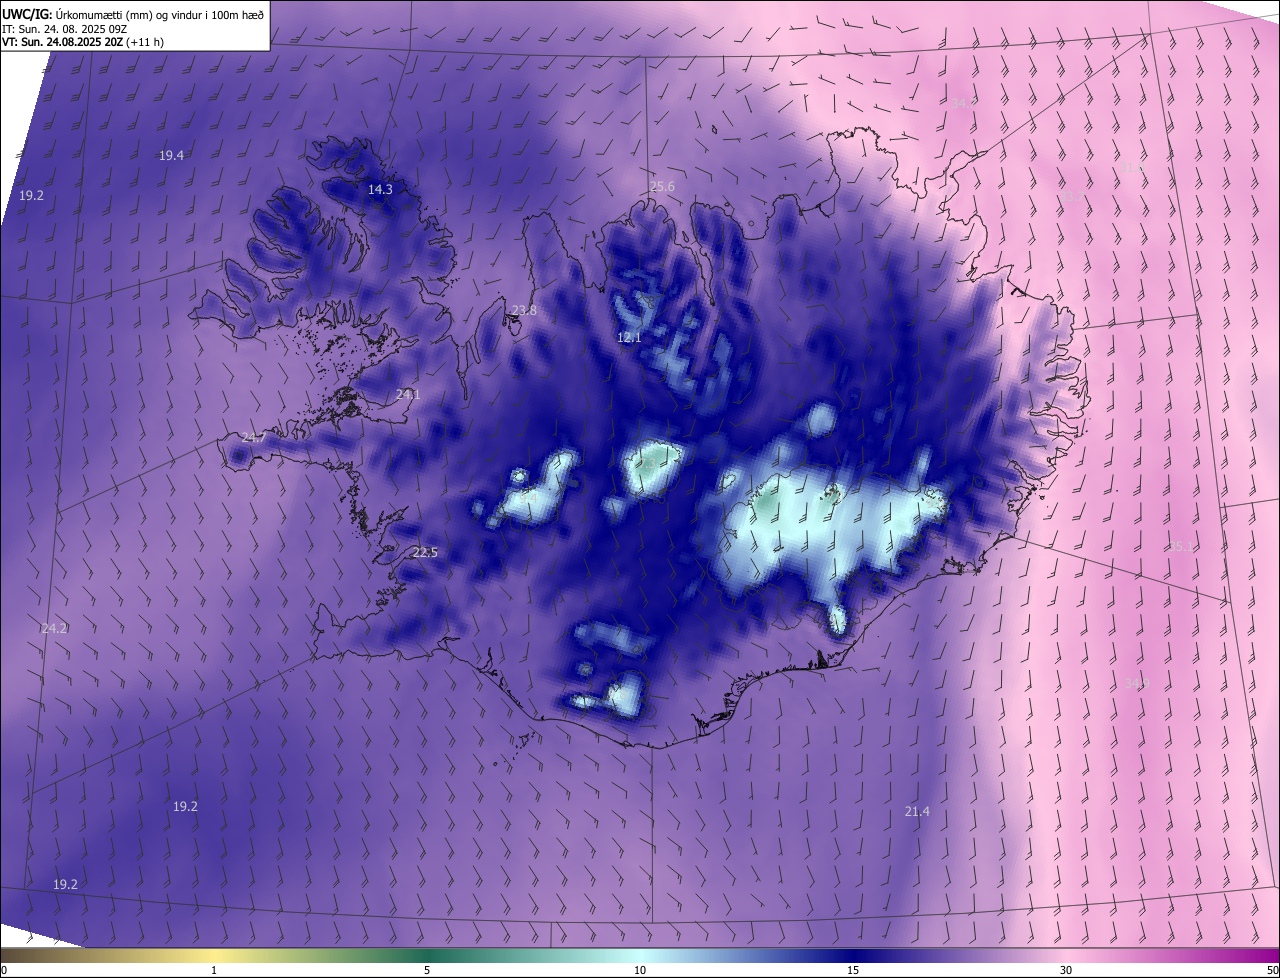Screen dimensions: 1280x978
Task: Click the faint 35.1 value label
Action: click(1180, 546)
